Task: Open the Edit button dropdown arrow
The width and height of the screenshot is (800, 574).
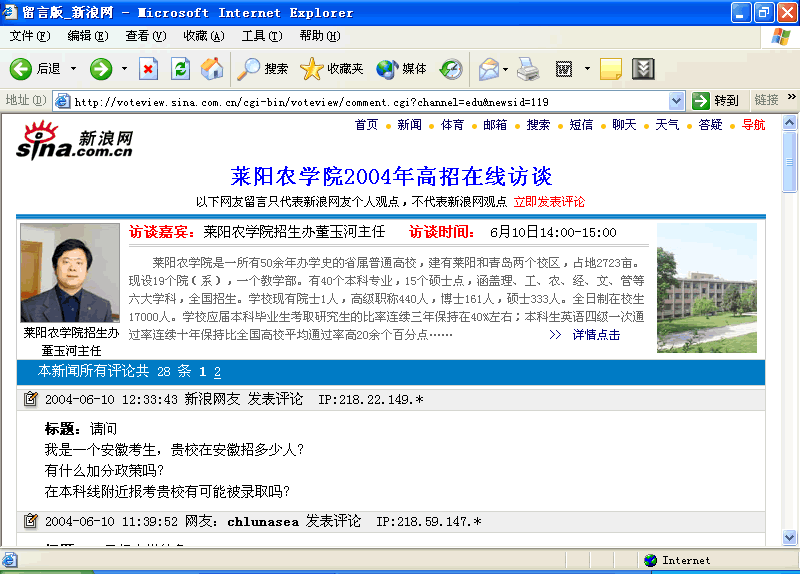Action: click(x=587, y=69)
